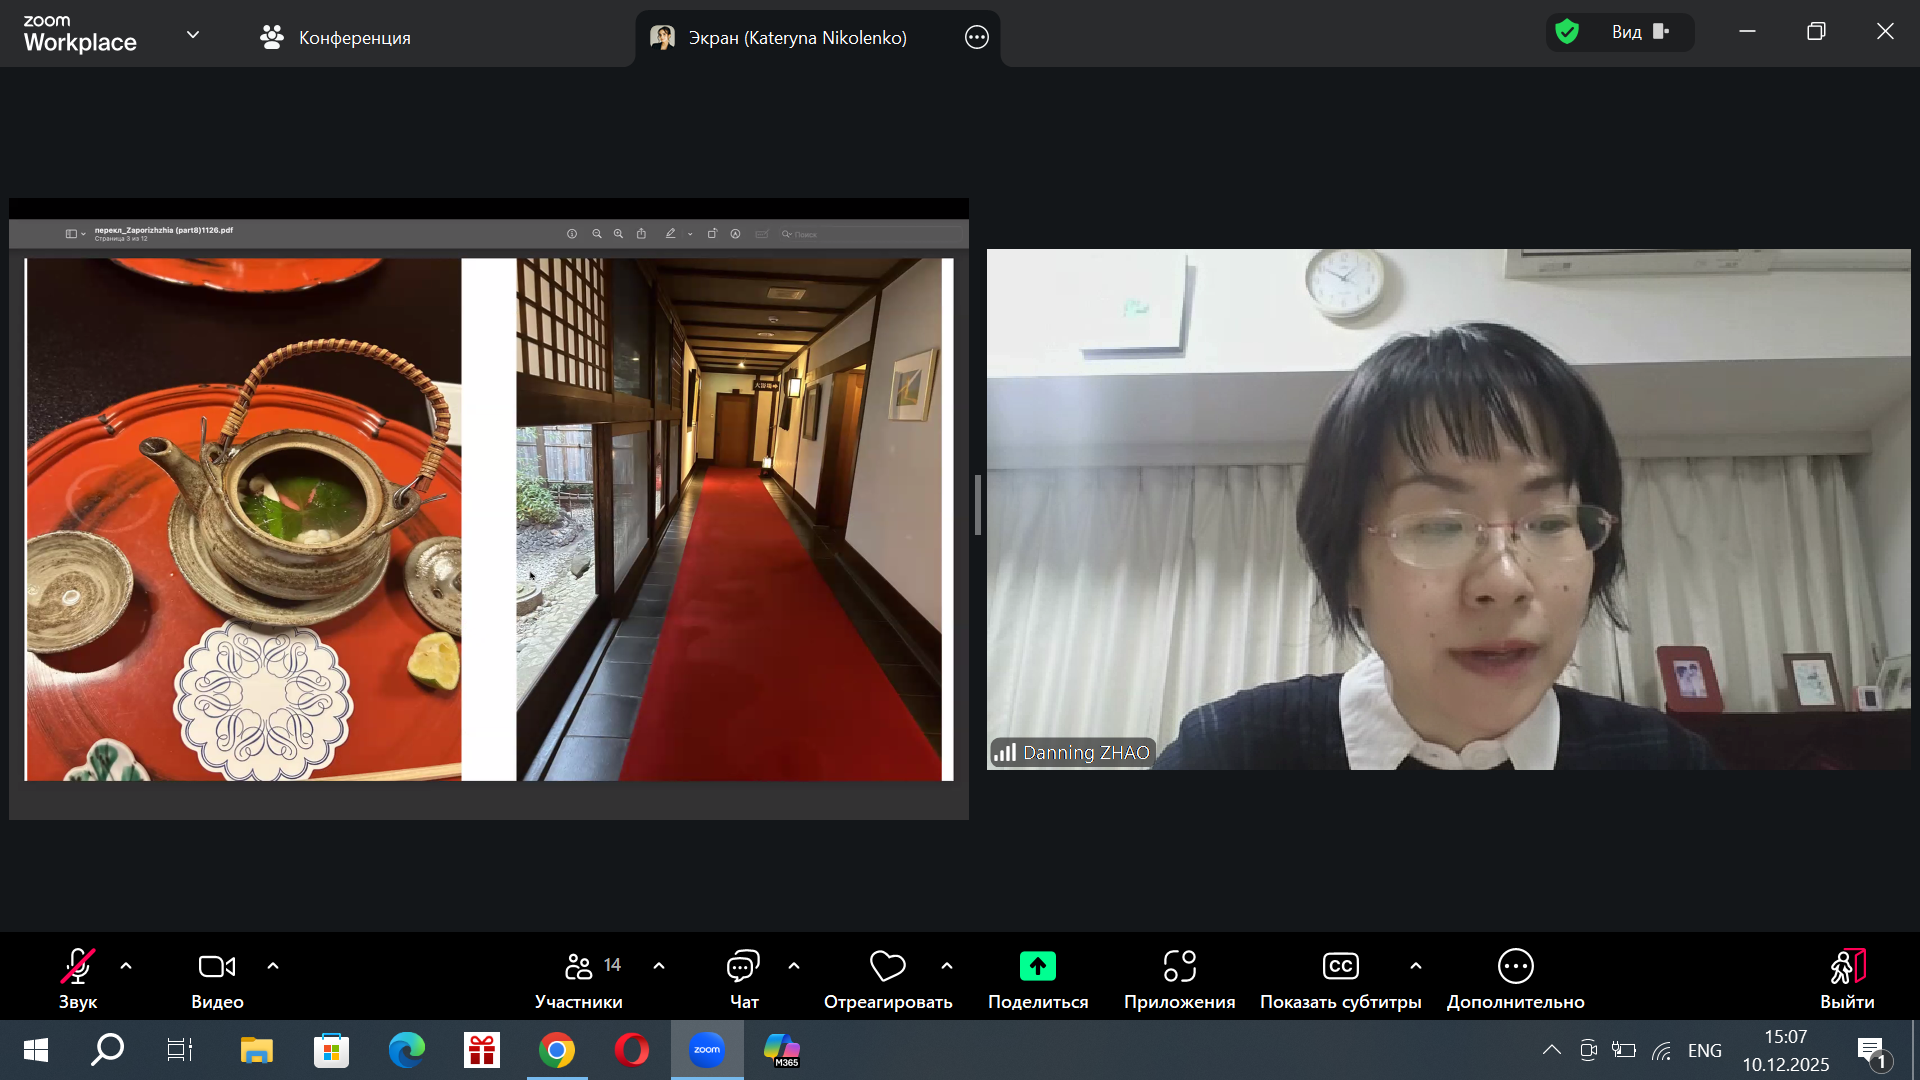Screen dimensions: 1920x1080
Task: Open Chrome from the Windows taskbar
Action: pos(557,1050)
